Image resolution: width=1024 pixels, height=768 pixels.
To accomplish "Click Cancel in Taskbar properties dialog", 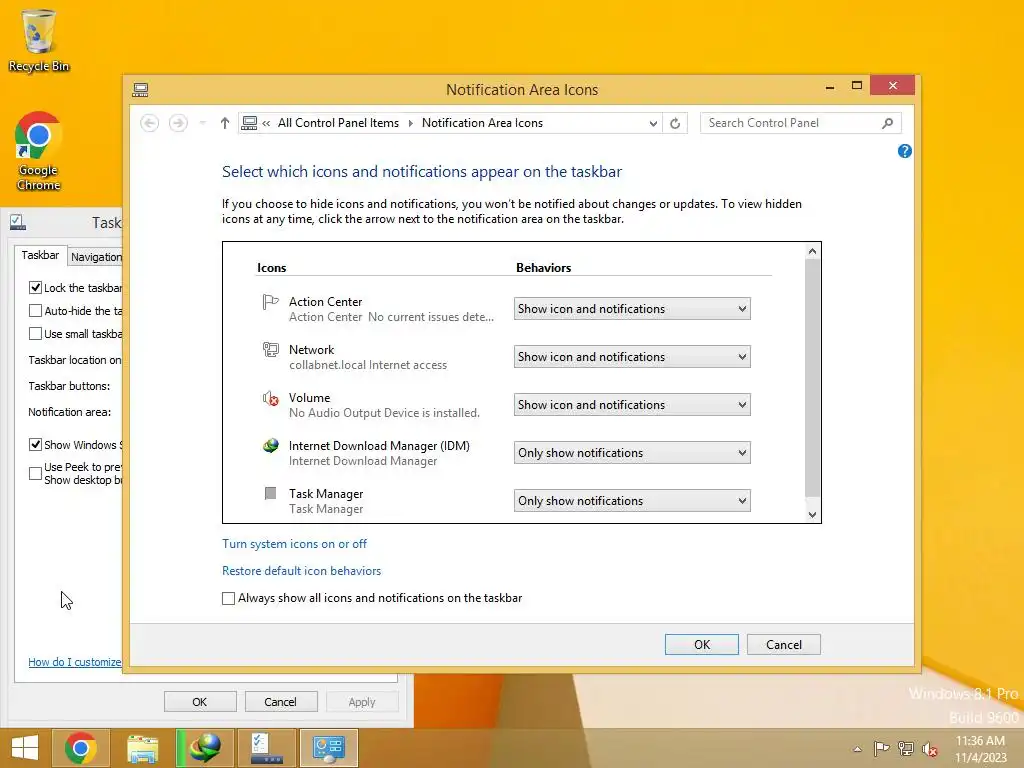I will tap(281, 702).
